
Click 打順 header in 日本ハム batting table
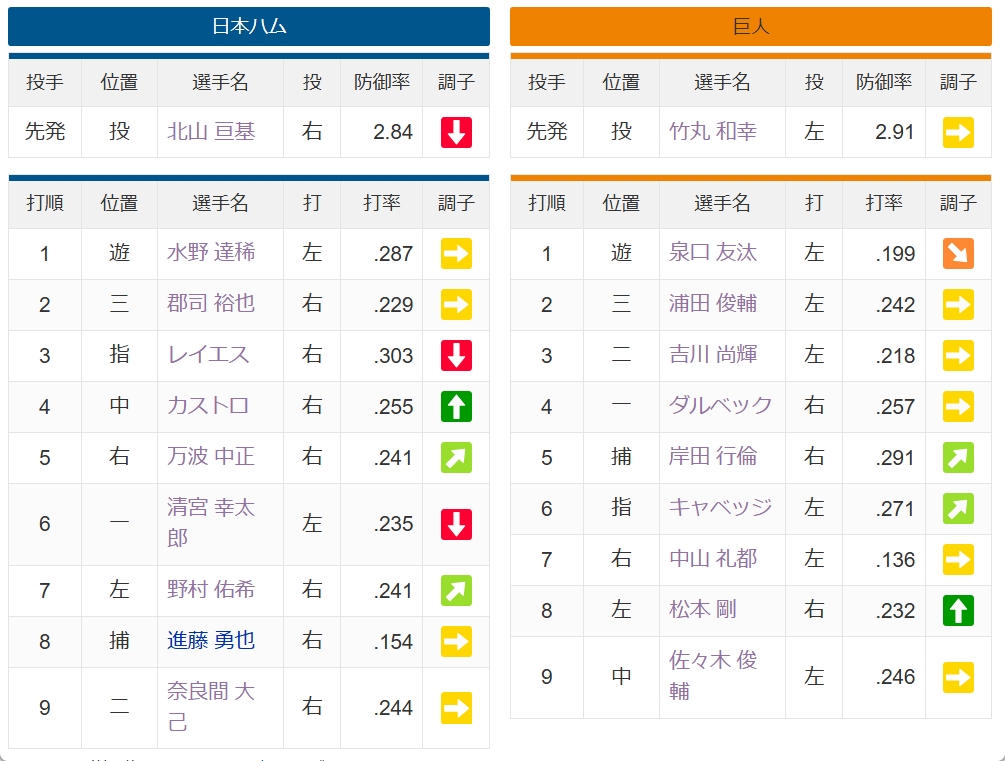pos(45,203)
